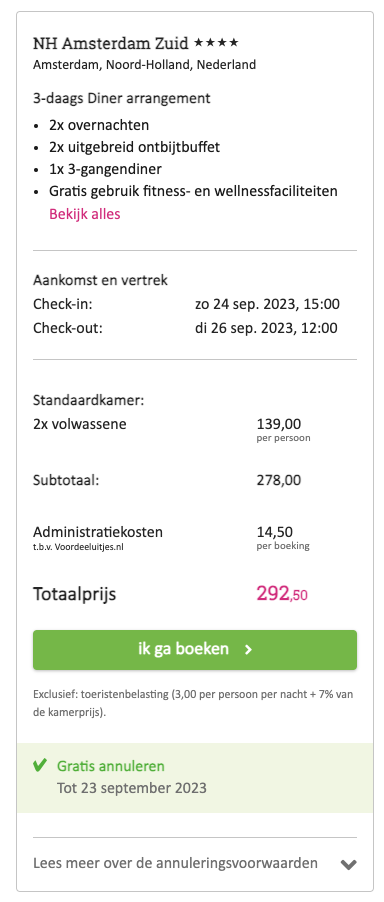Click the Subtotaal amount 278,00
The image size is (384, 902).
tap(279, 480)
